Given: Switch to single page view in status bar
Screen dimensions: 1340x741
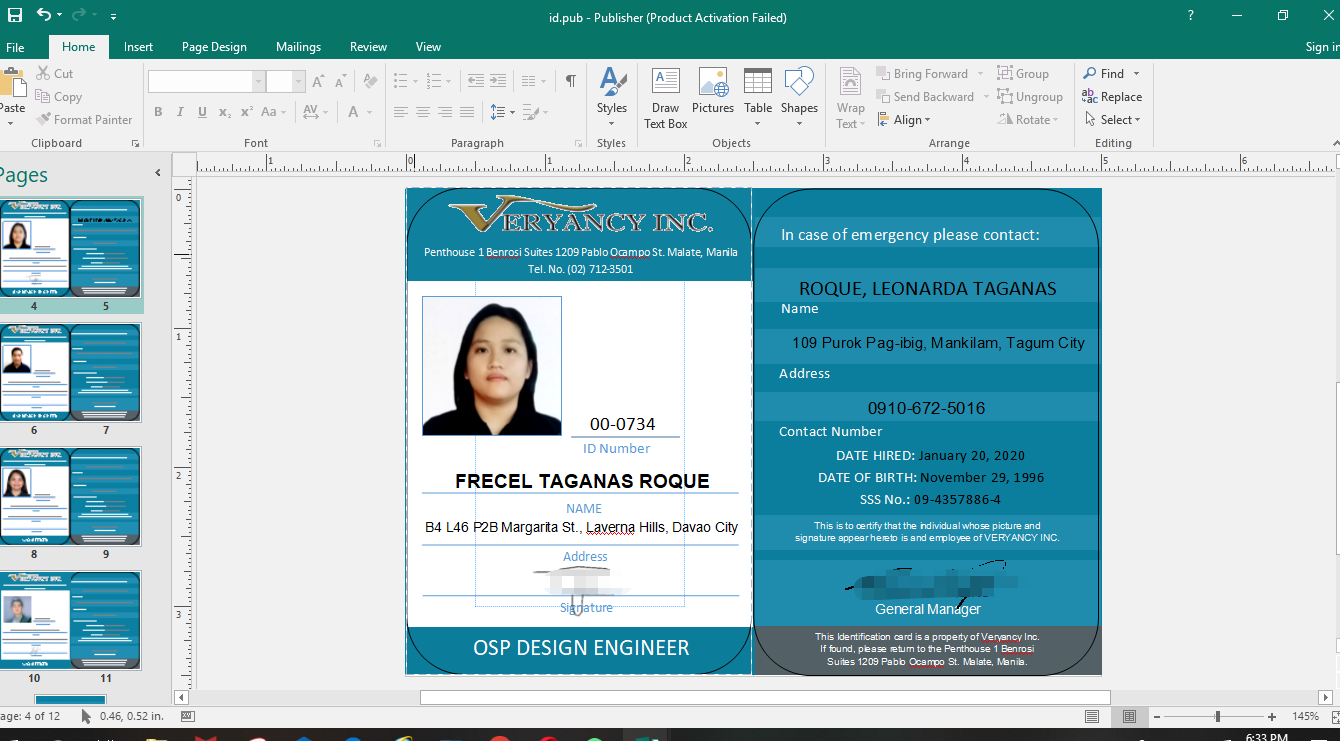Looking at the screenshot, I should click(x=1093, y=716).
